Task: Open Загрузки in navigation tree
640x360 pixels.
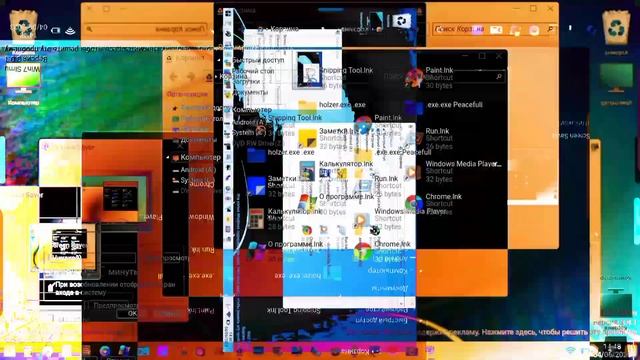Action: (x=246, y=81)
